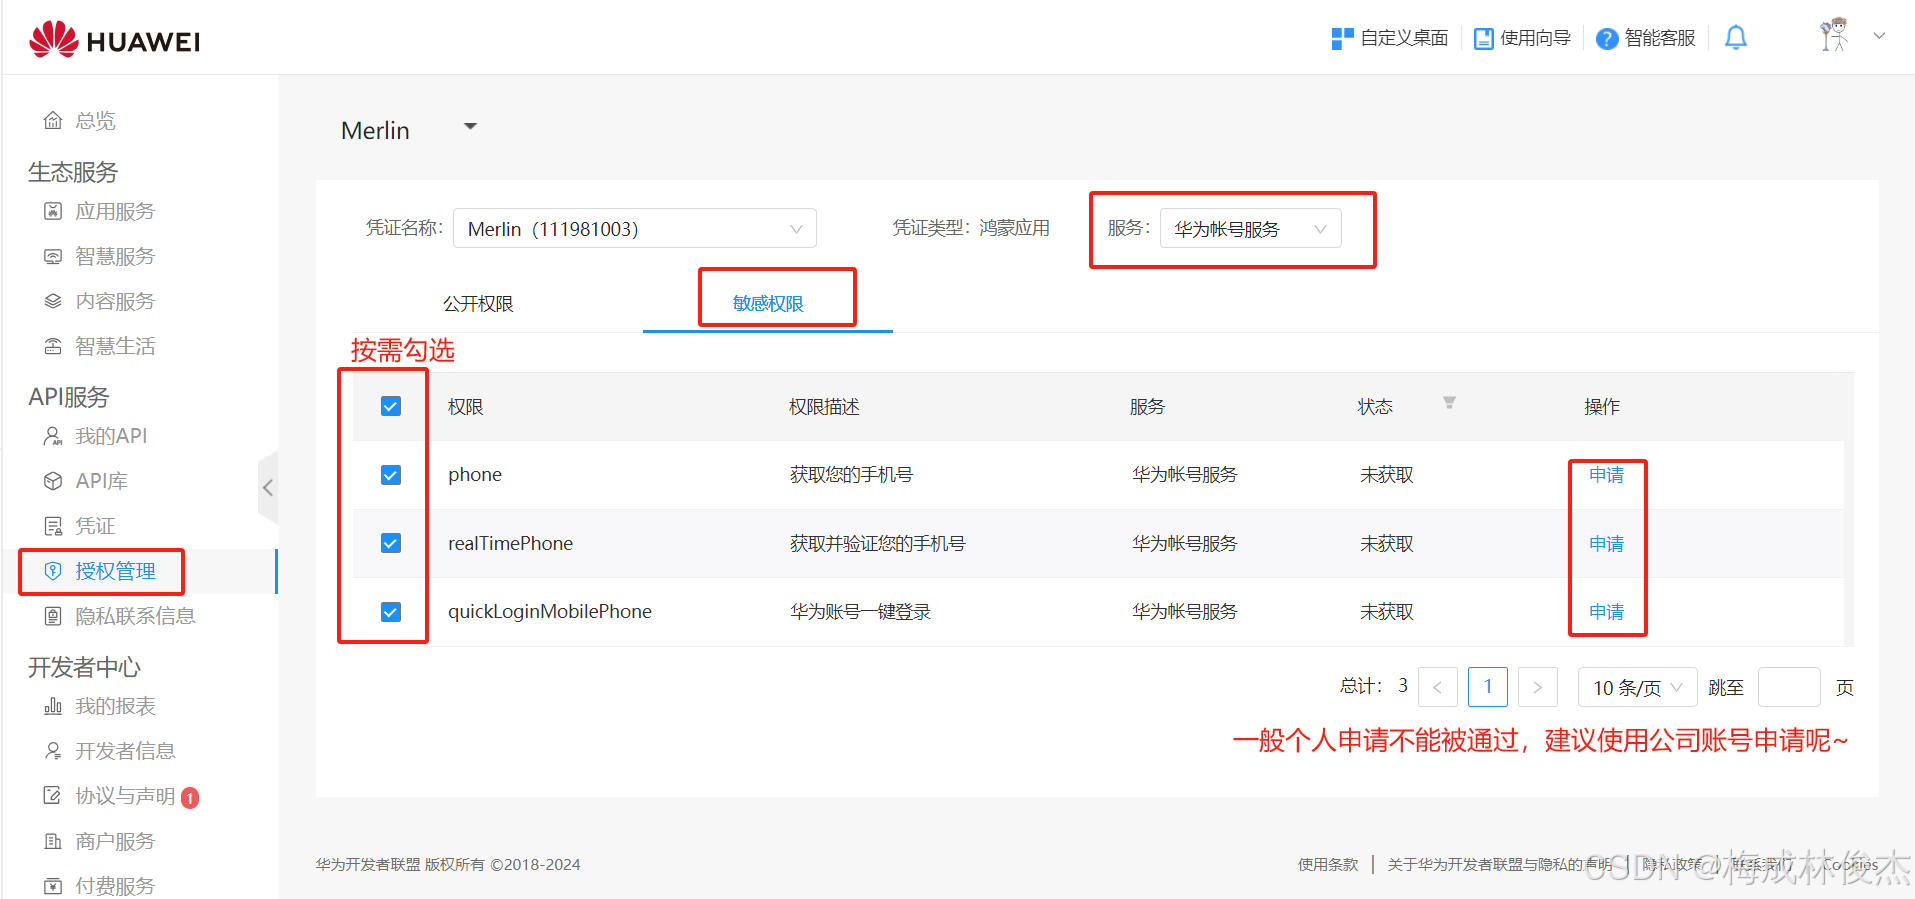This screenshot has width=1915, height=899.
Task: Open the smart customer service question icon
Action: coord(1607,38)
